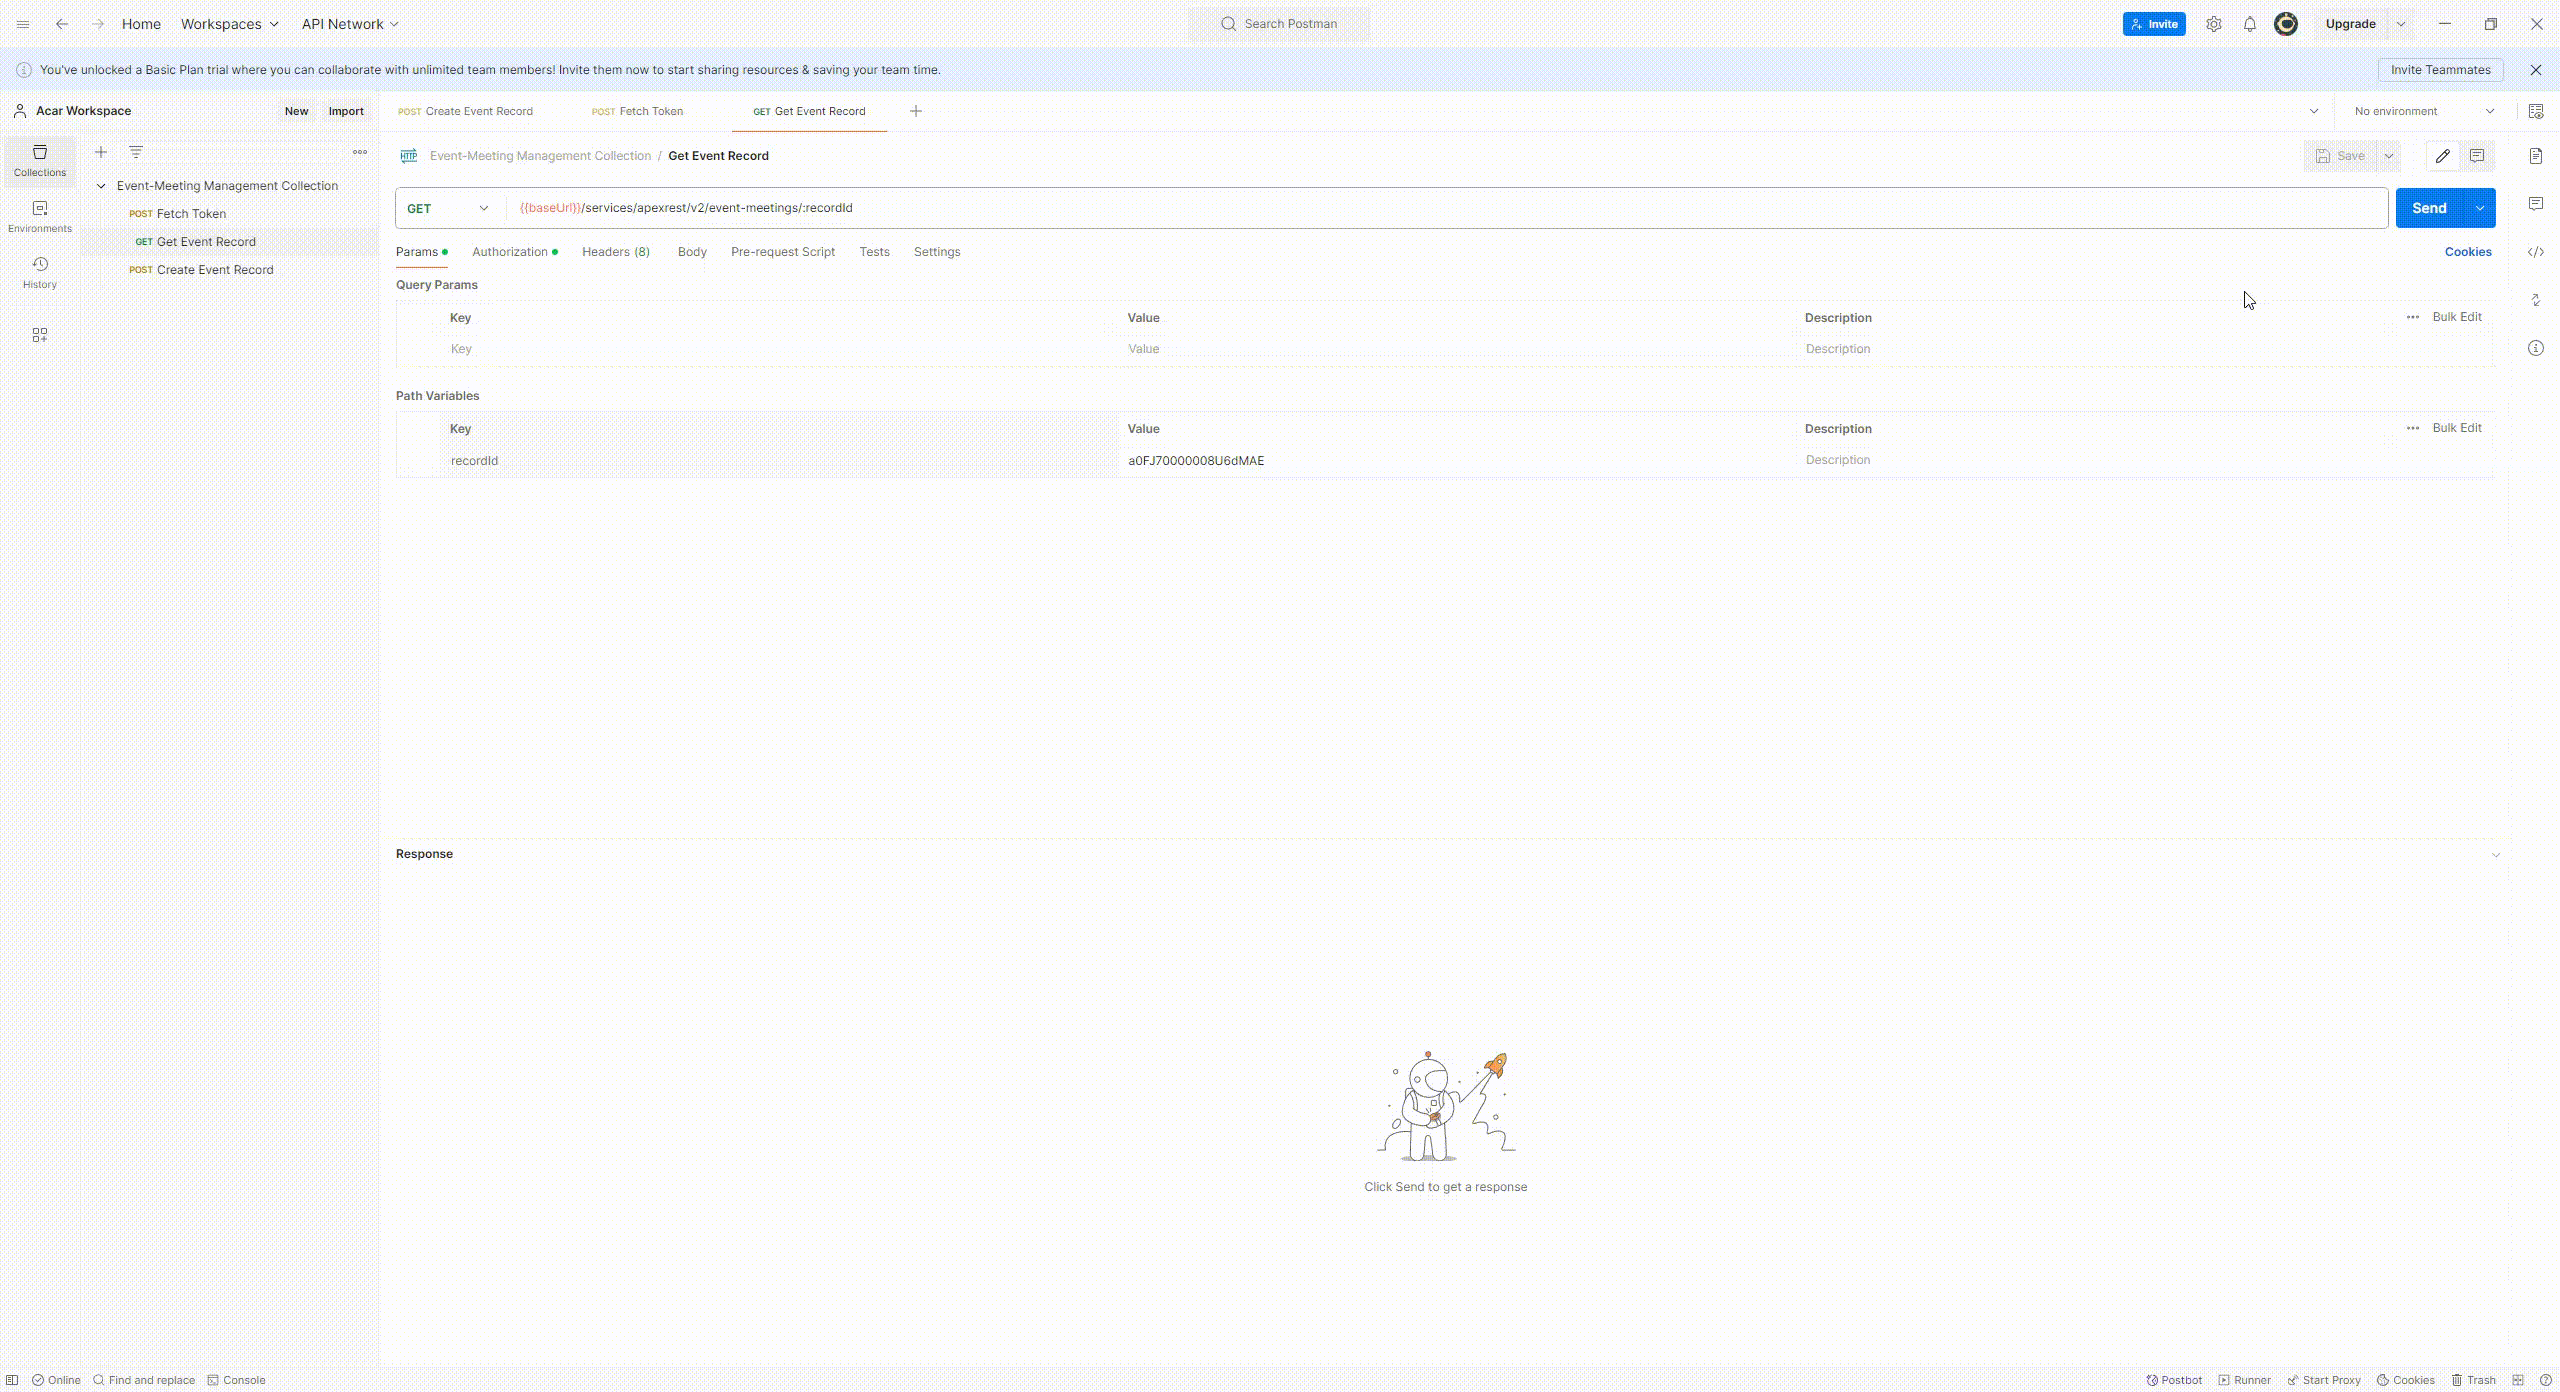Expand the Send button dropdown arrow
This screenshot has height=1392, width=2560.
(2479, 208)
